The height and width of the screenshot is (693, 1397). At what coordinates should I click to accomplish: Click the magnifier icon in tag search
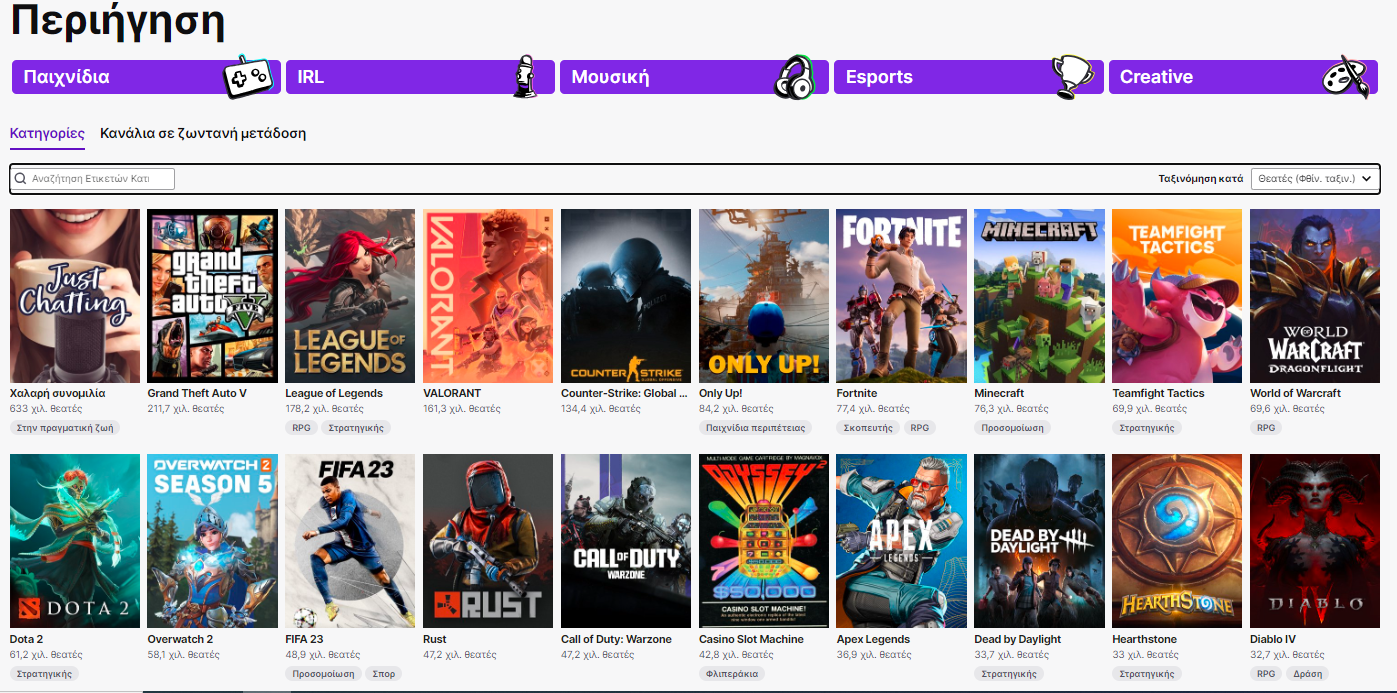click(21, 179)
